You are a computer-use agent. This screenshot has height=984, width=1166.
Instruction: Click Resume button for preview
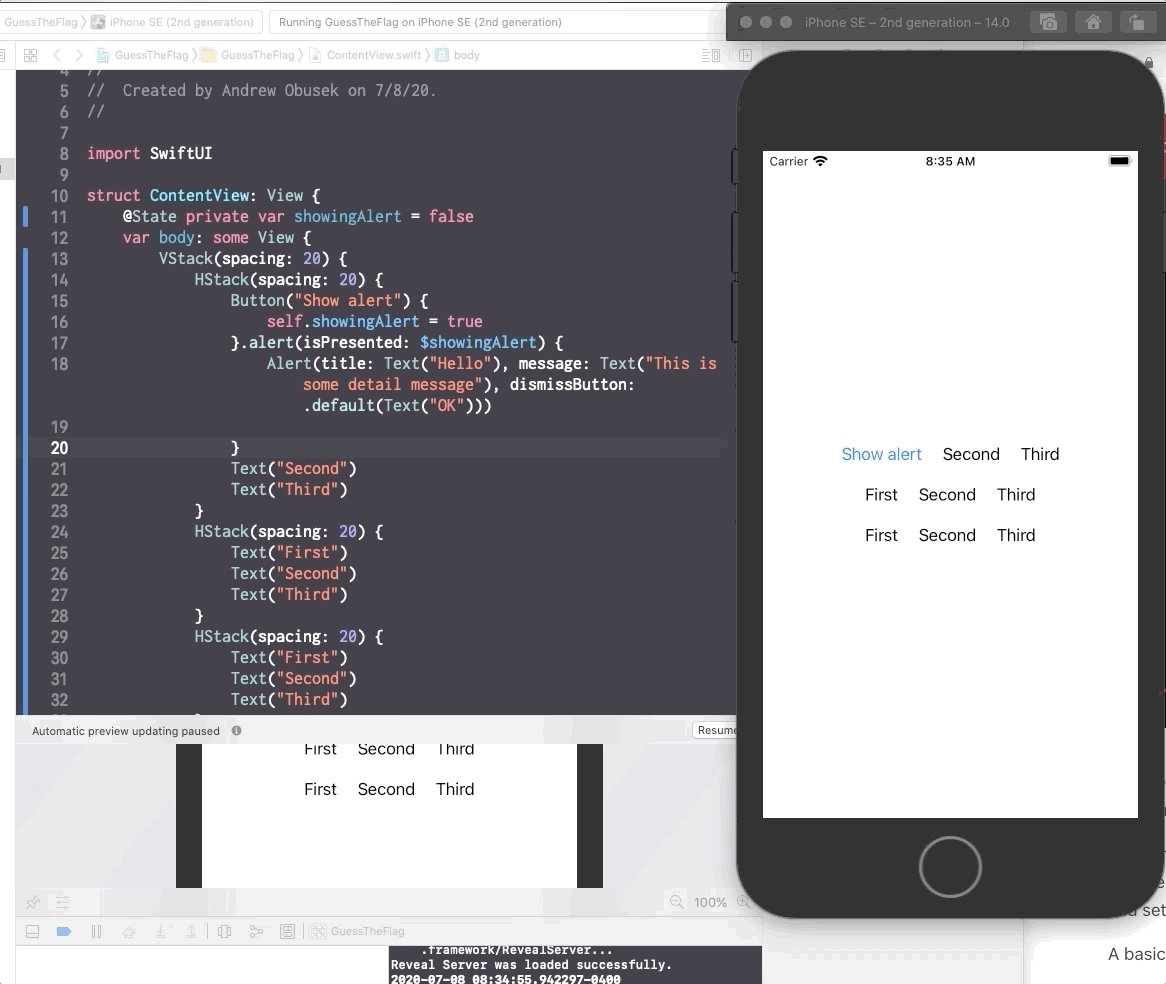(715, 730)
